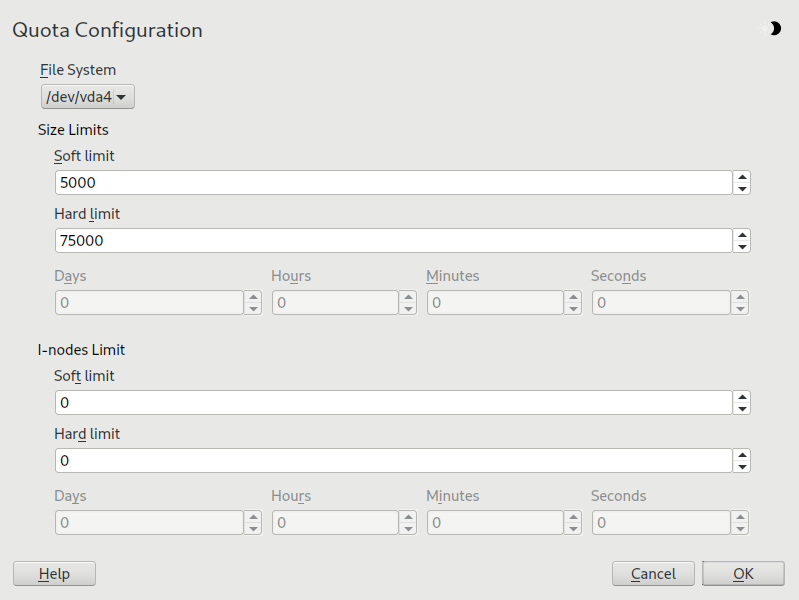799x600 pixels.
Task: Increase I-nodes hard limit with up arrow
Action: pyautogui.click(x=742, y=455)
